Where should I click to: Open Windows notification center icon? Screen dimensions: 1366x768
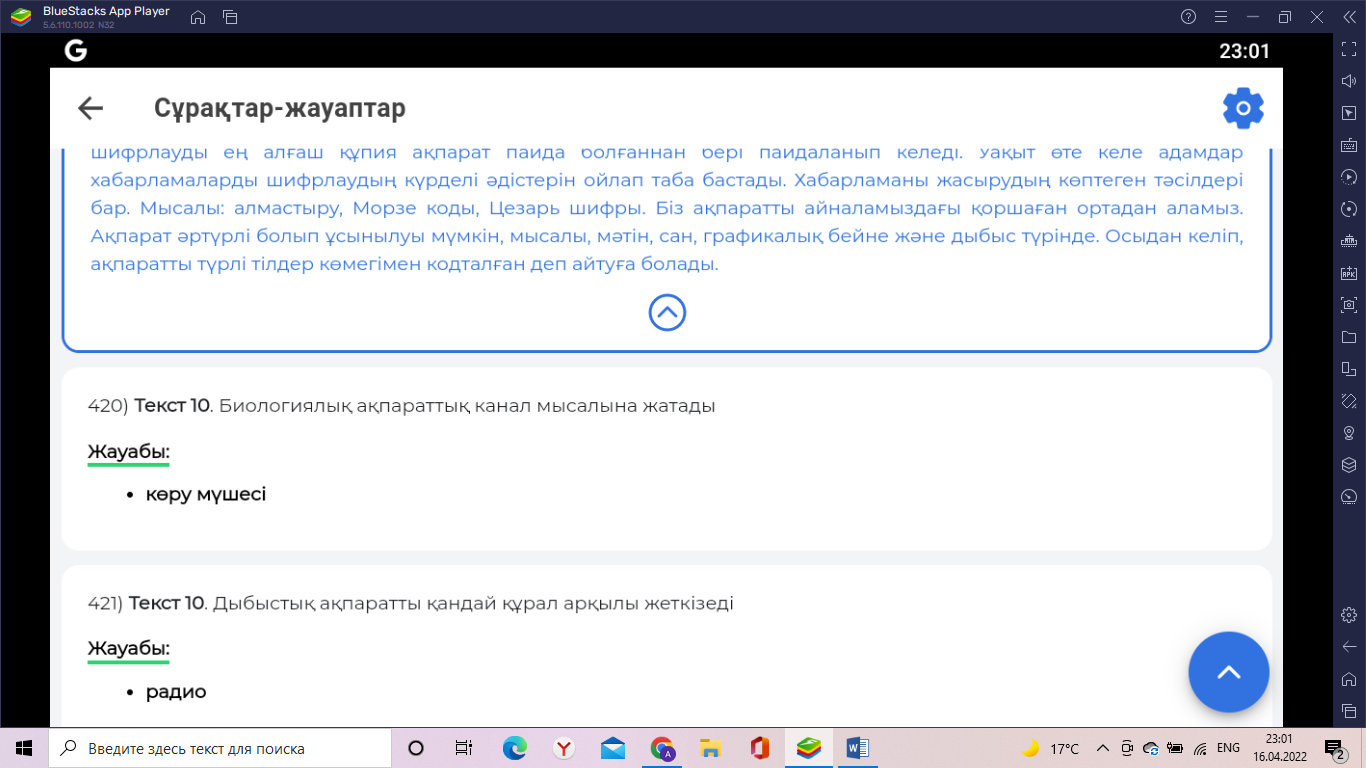point(1334,748)
